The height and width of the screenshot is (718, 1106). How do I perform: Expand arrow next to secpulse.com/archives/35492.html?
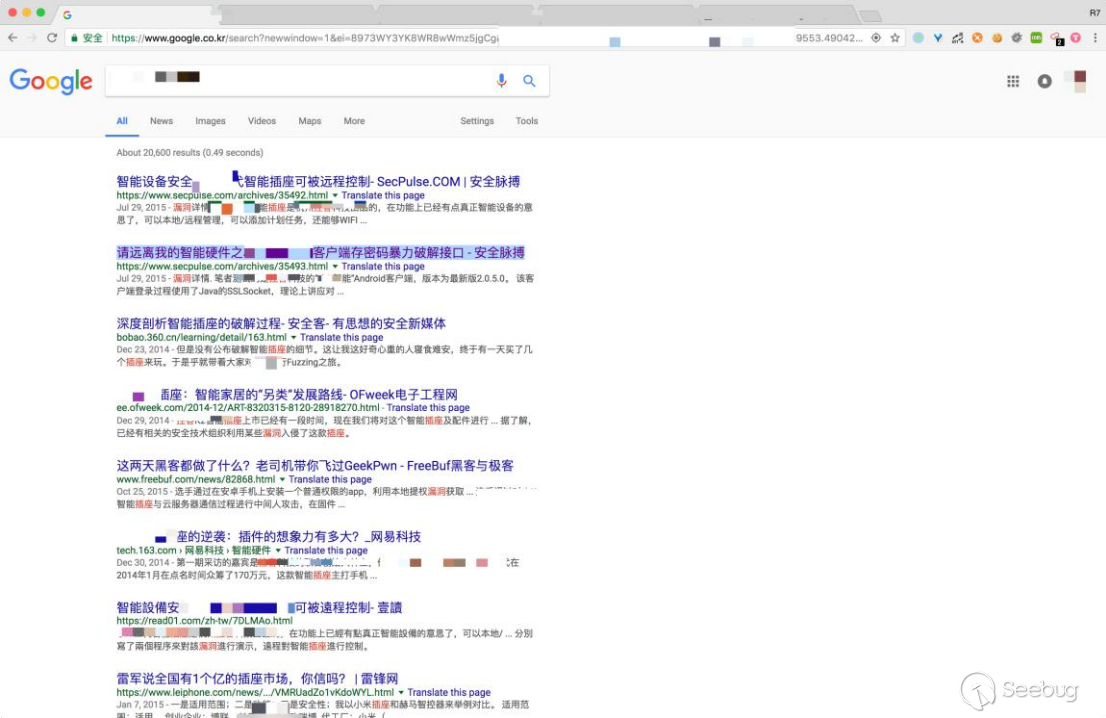(335, 195)
